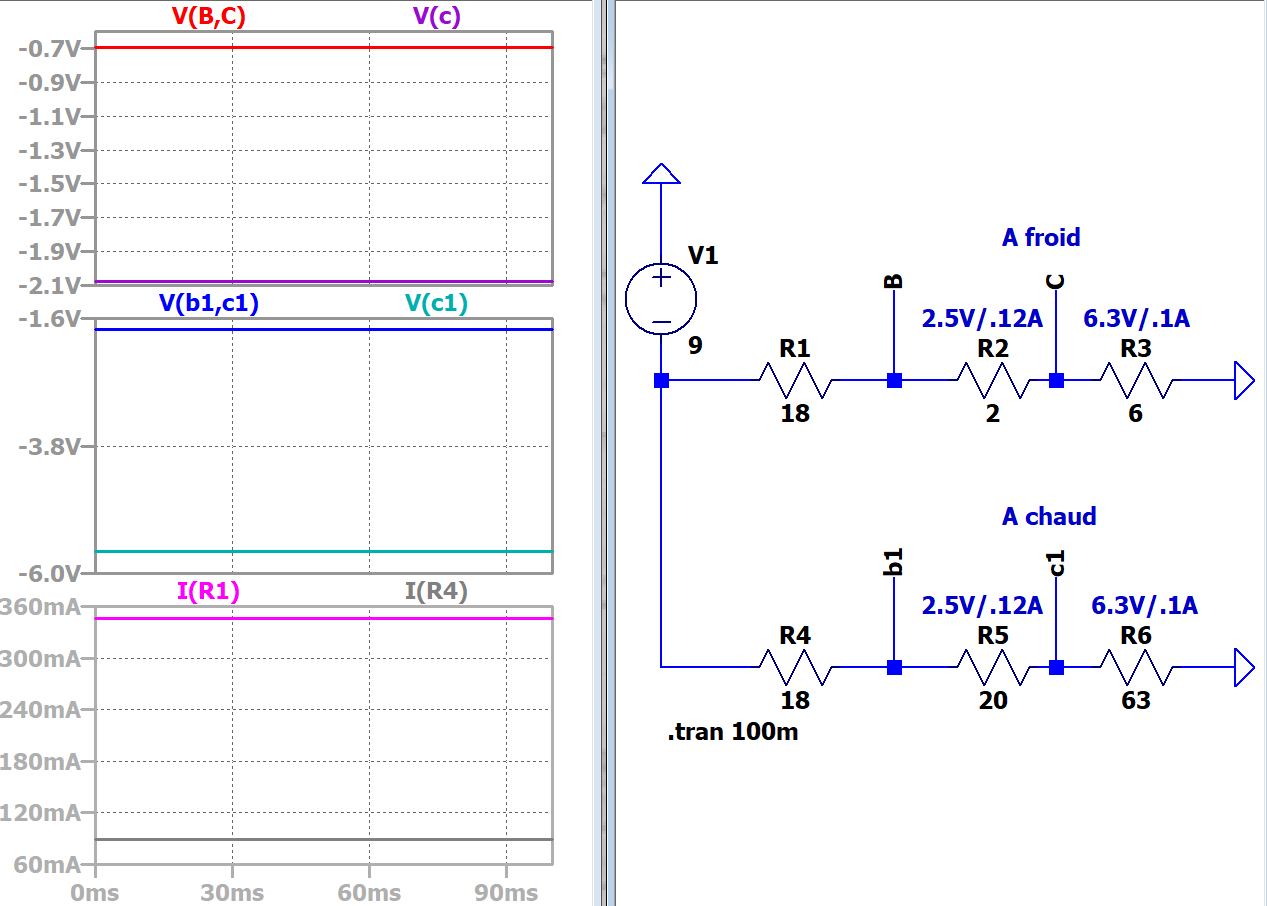Click the .tran 100m simulation directive
Viewport: 1267px width, 906px height.
[733, 733]
